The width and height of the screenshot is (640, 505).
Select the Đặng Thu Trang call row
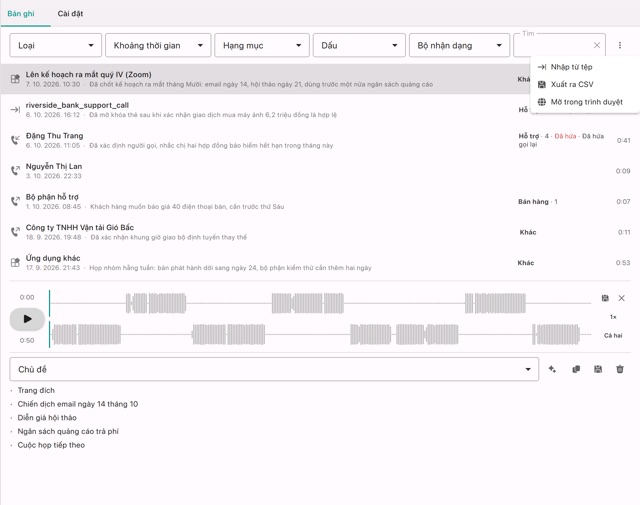320,140
